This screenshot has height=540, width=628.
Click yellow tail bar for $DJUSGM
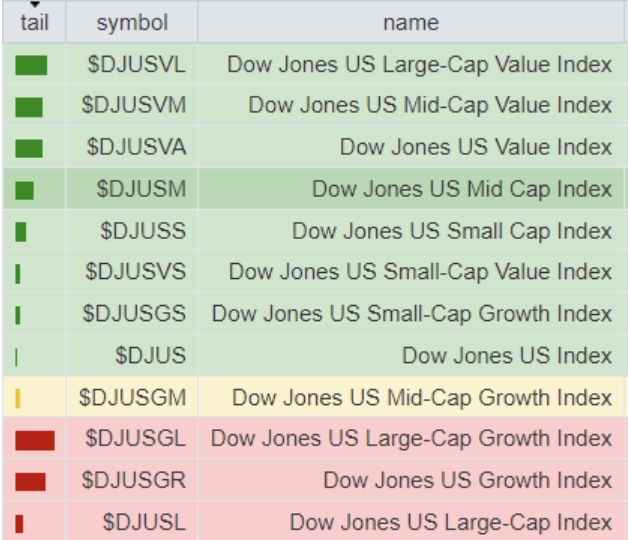pyautogui.click(x=18, y=399)
